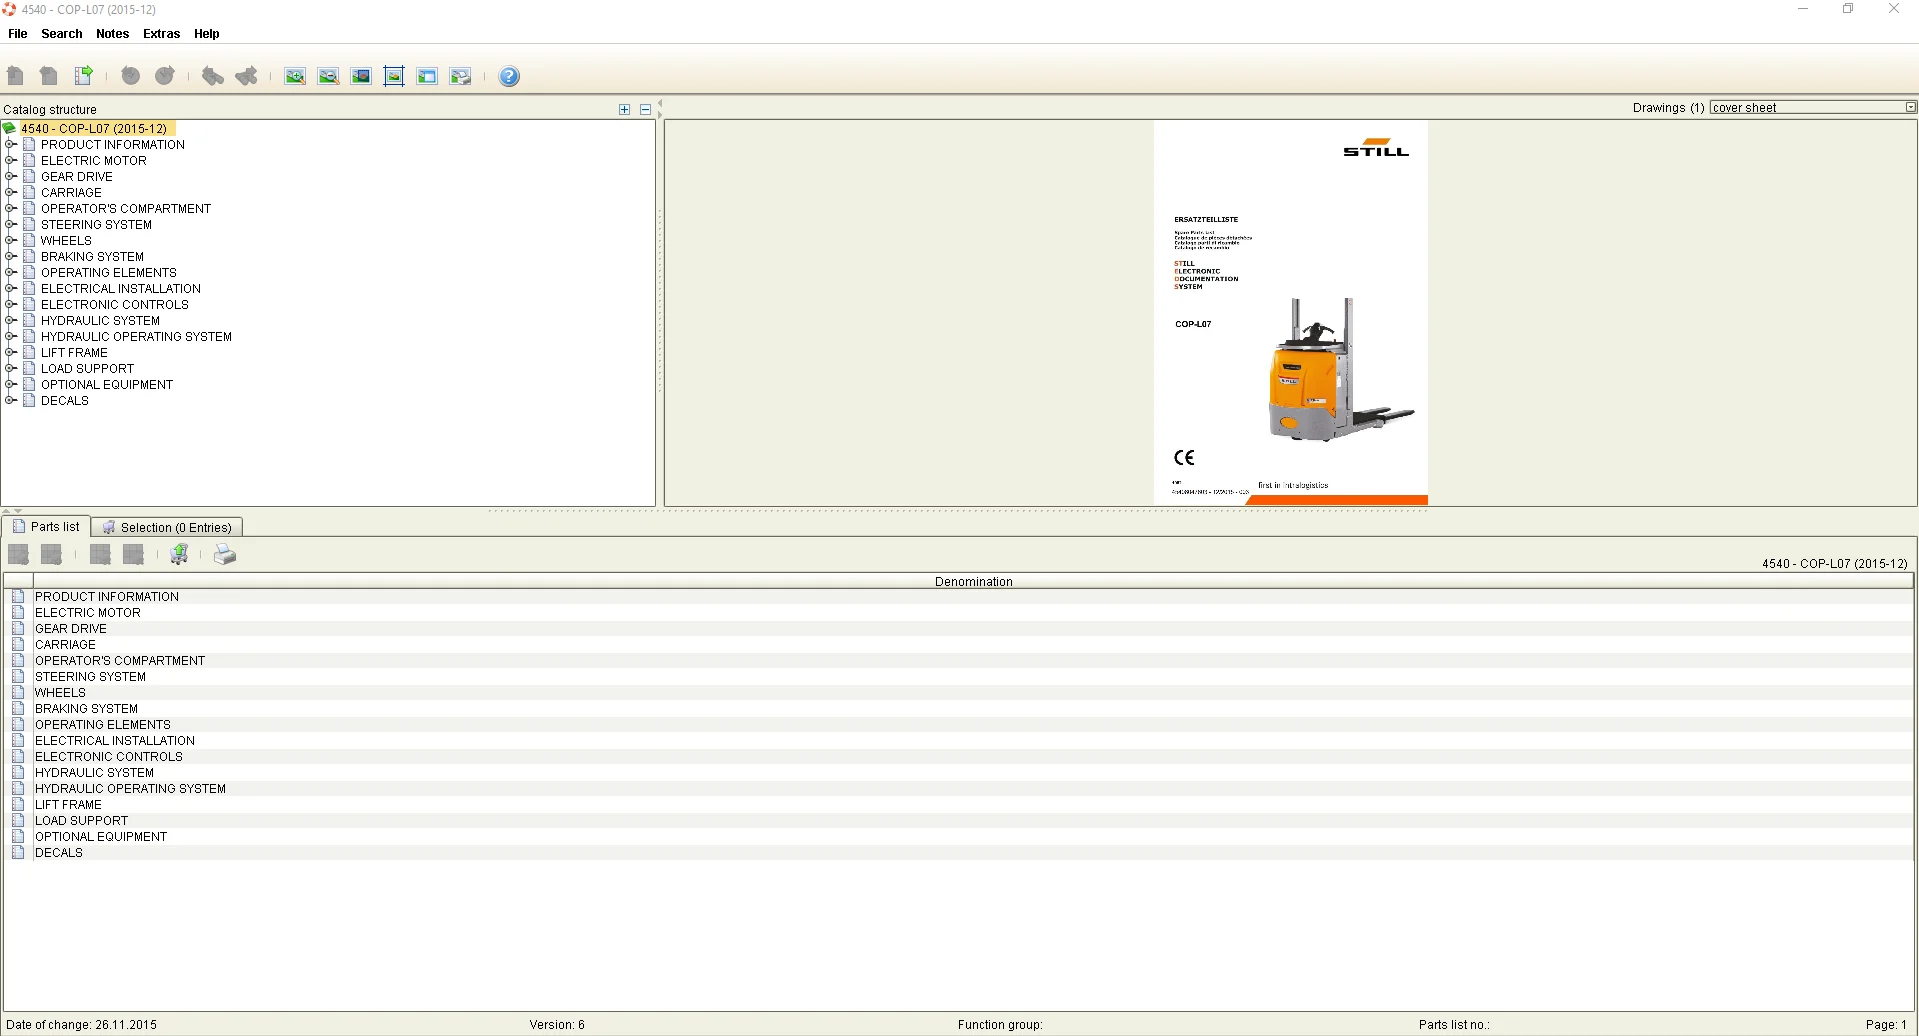1919x1036 pixels.
Task: Print the parts list with printer icon
Action: coord(225,554)
